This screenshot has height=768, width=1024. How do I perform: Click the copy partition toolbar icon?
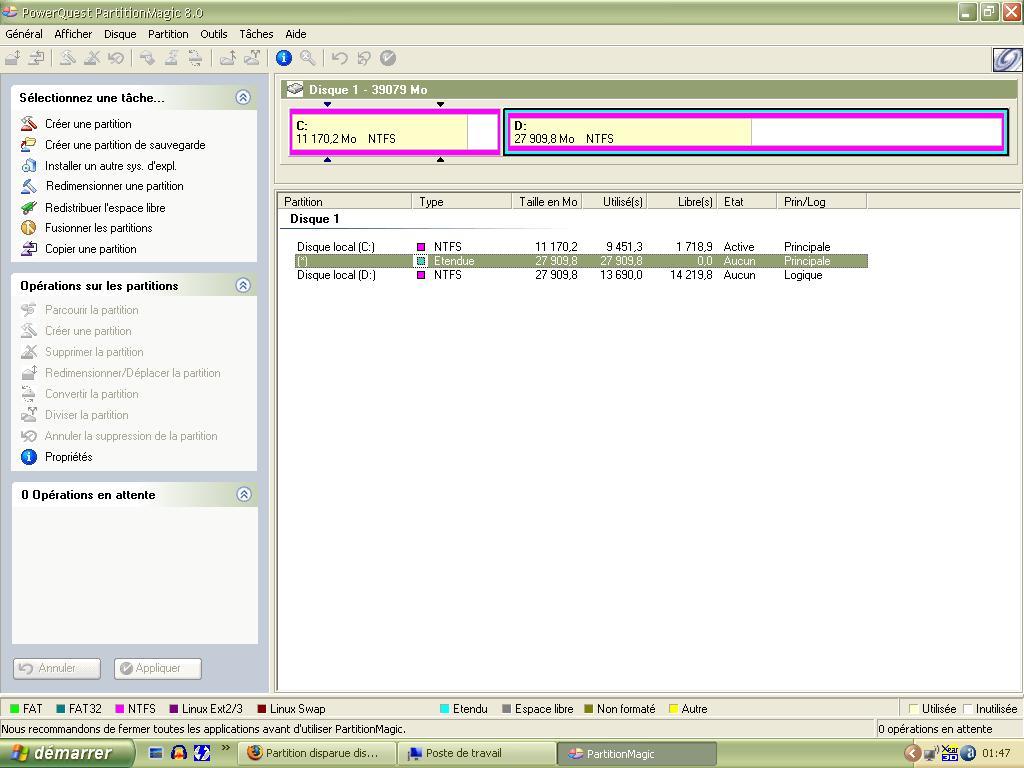(x=37, y=58)
